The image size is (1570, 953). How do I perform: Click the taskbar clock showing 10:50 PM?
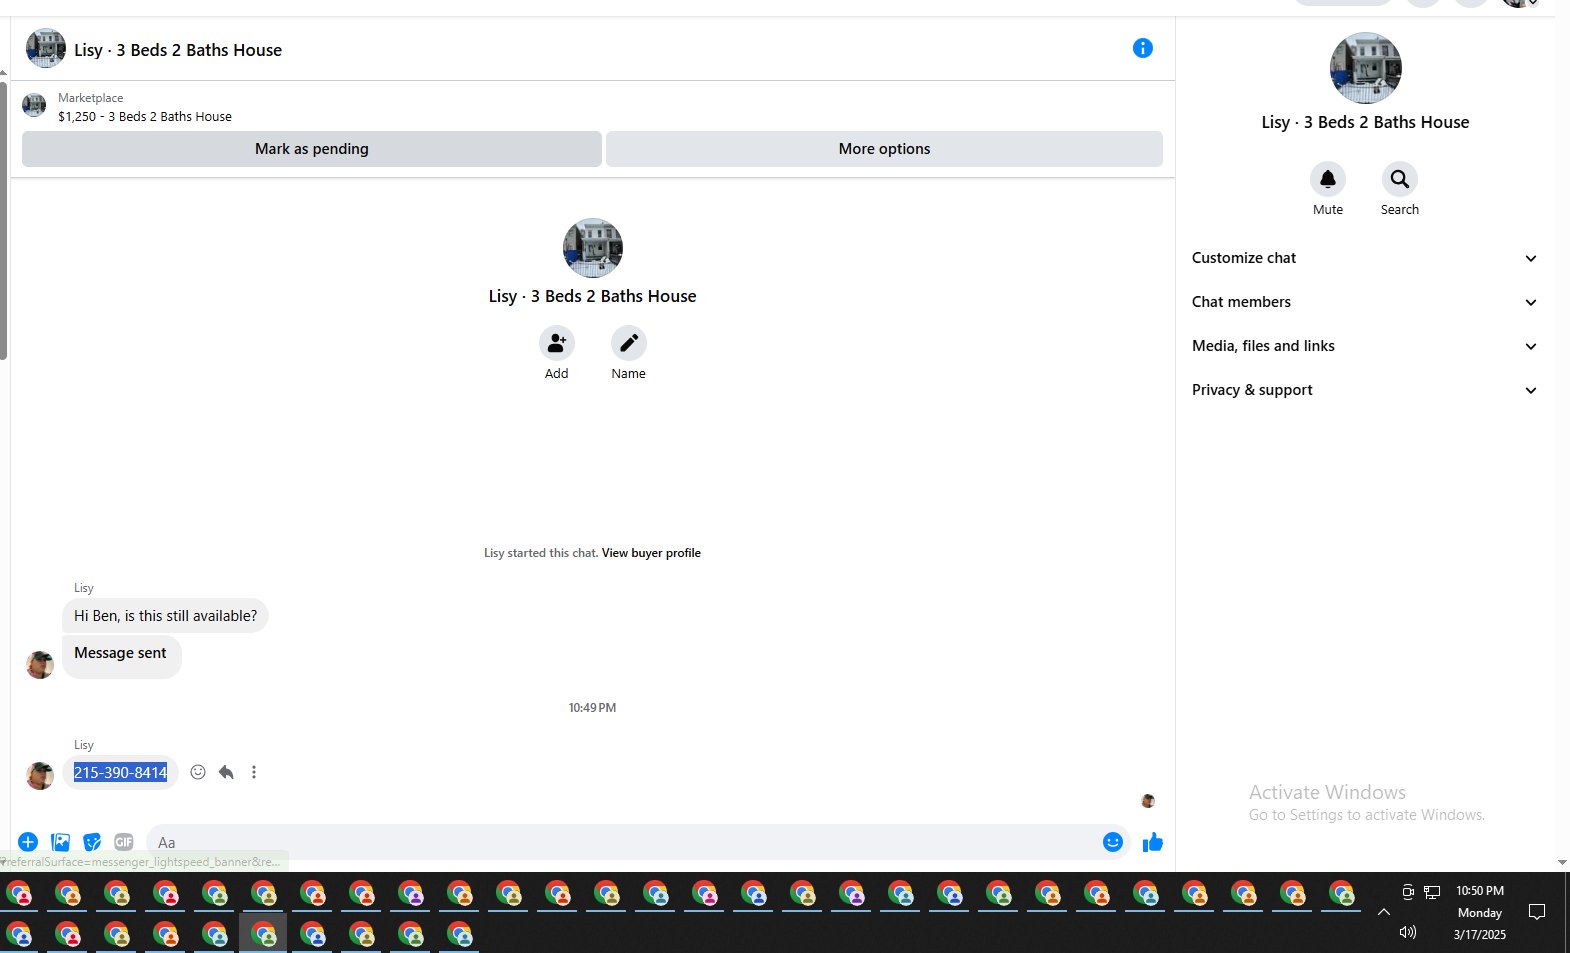(1480, 891)
